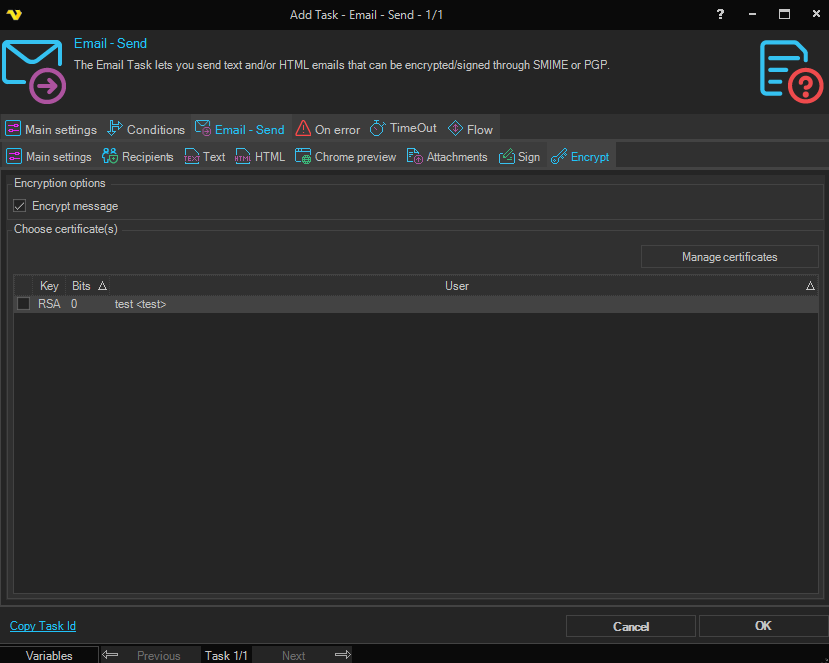Switch to the On error tab
829x663 pixels.
pos(328,129)
